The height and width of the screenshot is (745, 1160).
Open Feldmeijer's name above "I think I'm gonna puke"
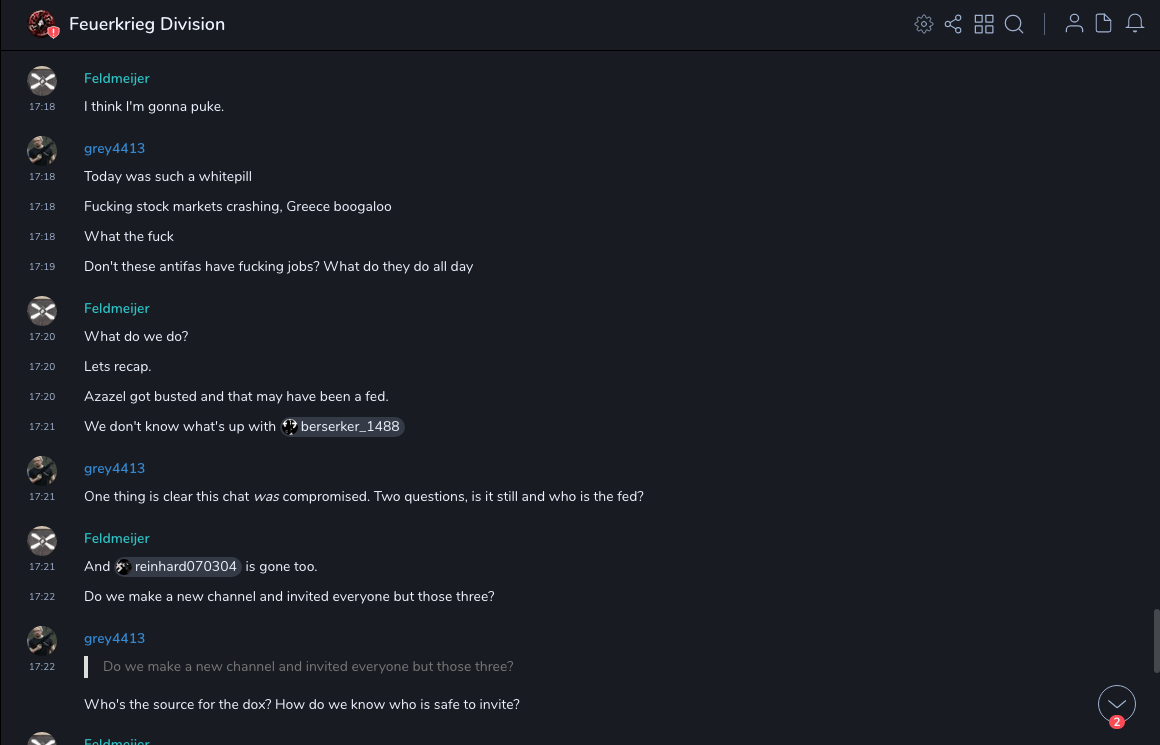pos(117,78)
